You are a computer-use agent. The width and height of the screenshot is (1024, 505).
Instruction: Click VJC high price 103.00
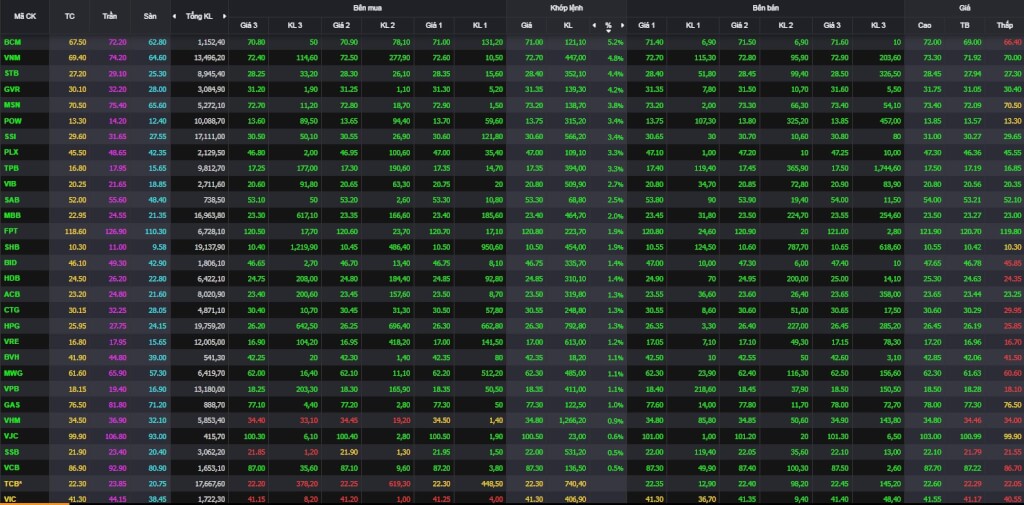pos(931,437)
